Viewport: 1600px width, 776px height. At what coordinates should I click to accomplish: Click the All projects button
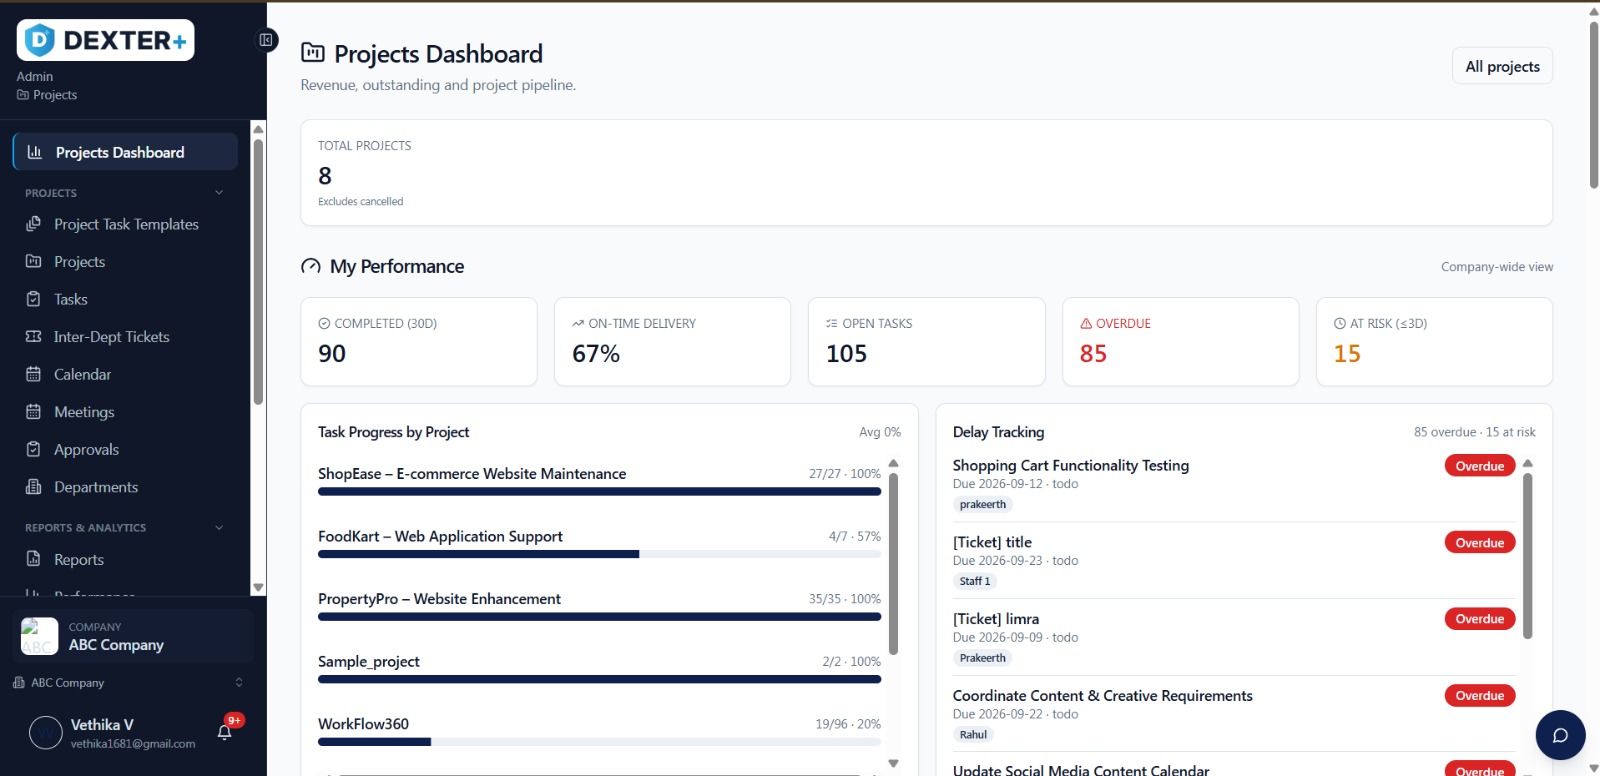(x=1502, y=66)
